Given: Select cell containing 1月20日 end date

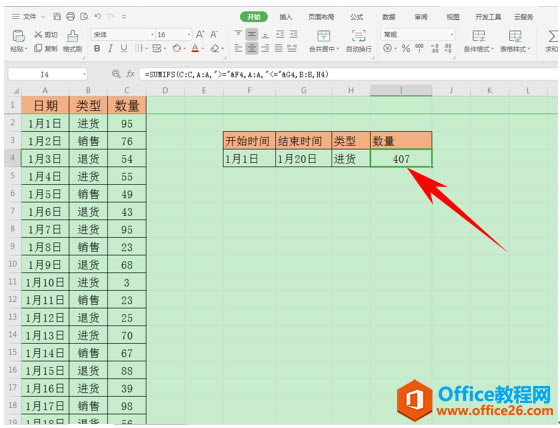Looking at the screenshot, I should click(x=304, y=159).
